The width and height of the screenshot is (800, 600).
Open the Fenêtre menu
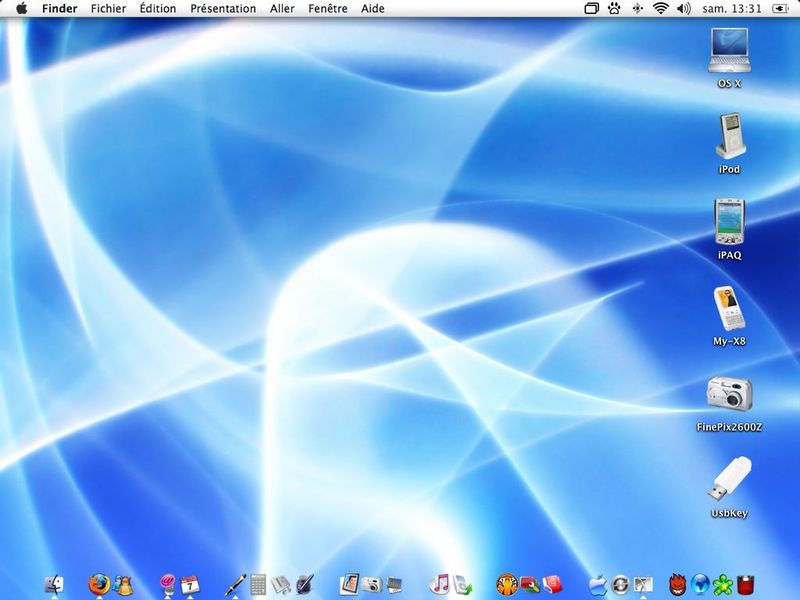tap(328, 9)
